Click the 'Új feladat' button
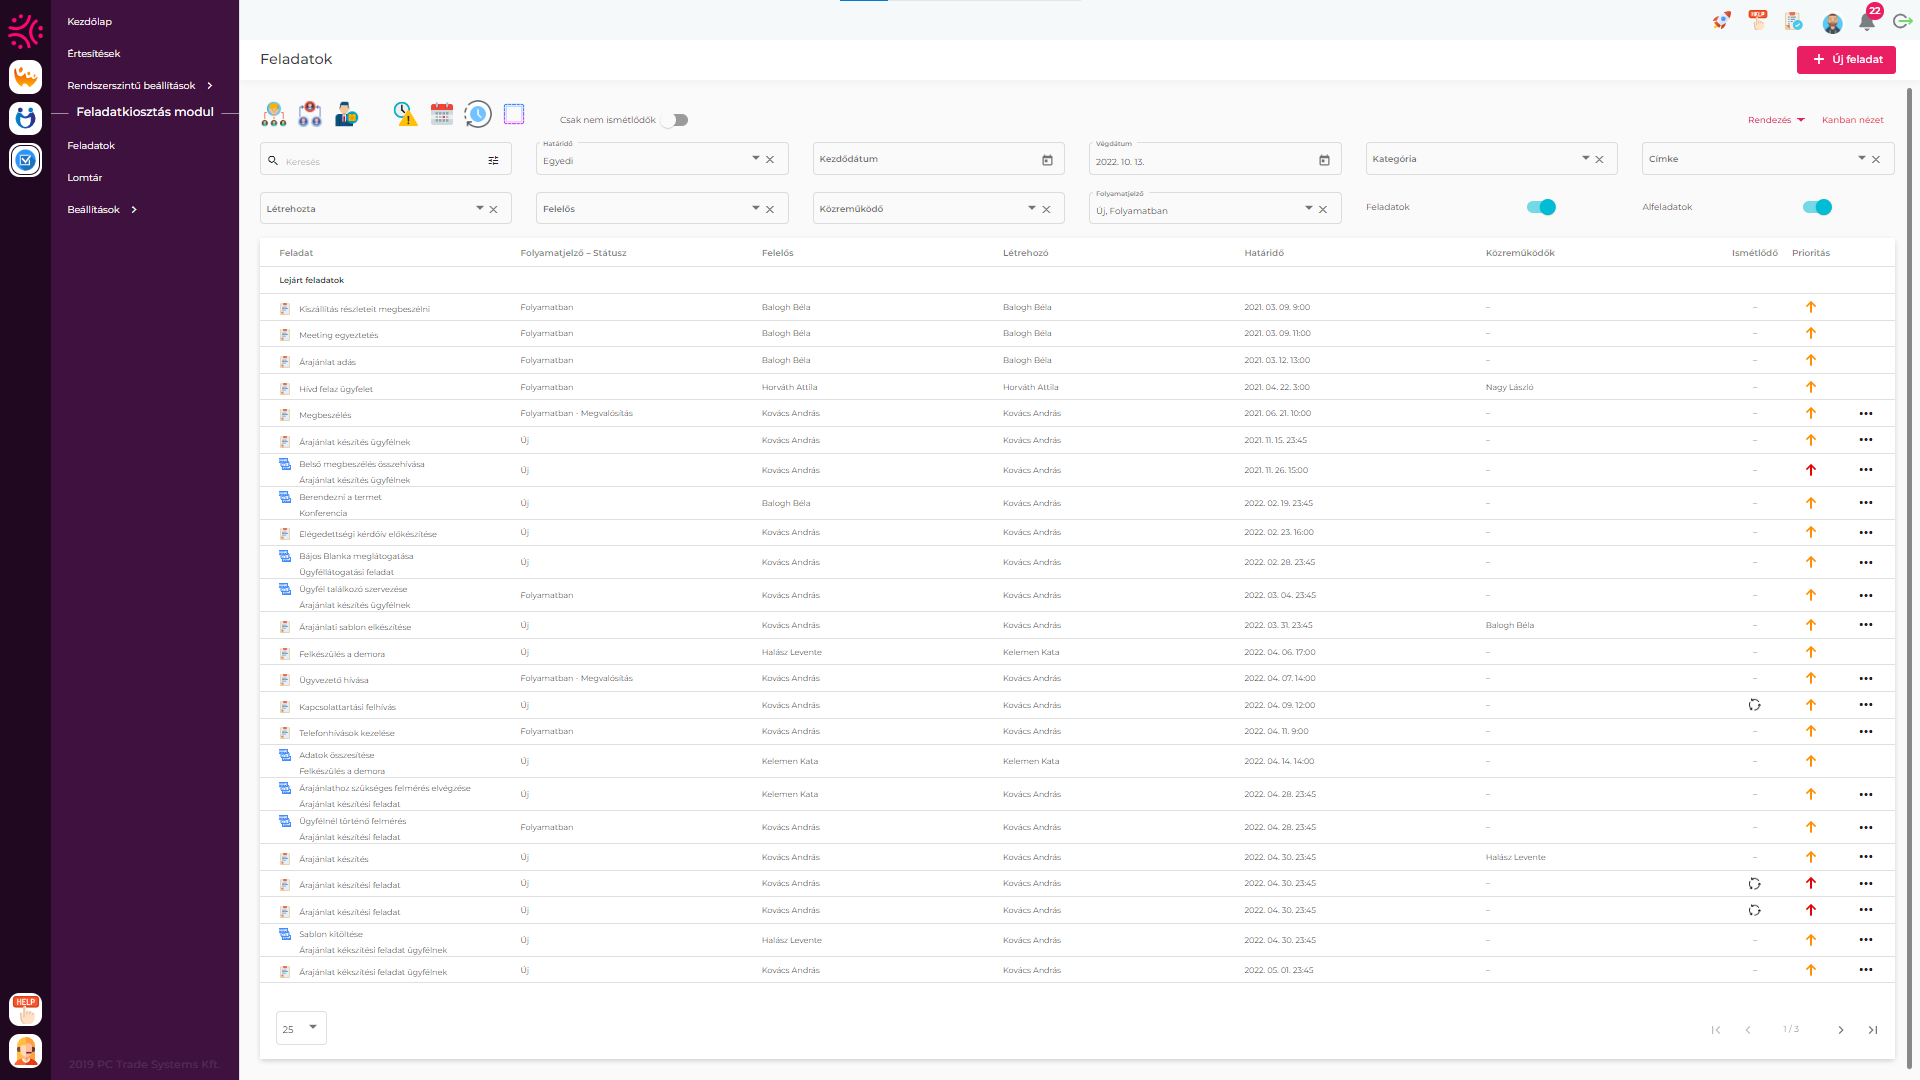1920x1080 pixels. click(1846, 60)
